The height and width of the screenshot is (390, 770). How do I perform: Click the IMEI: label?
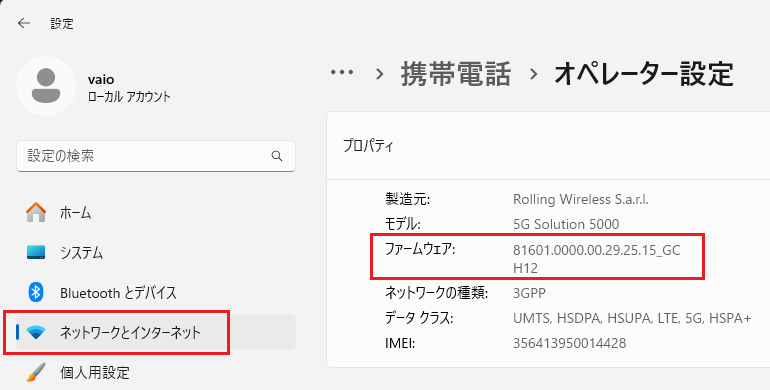(x=400, y=343)
